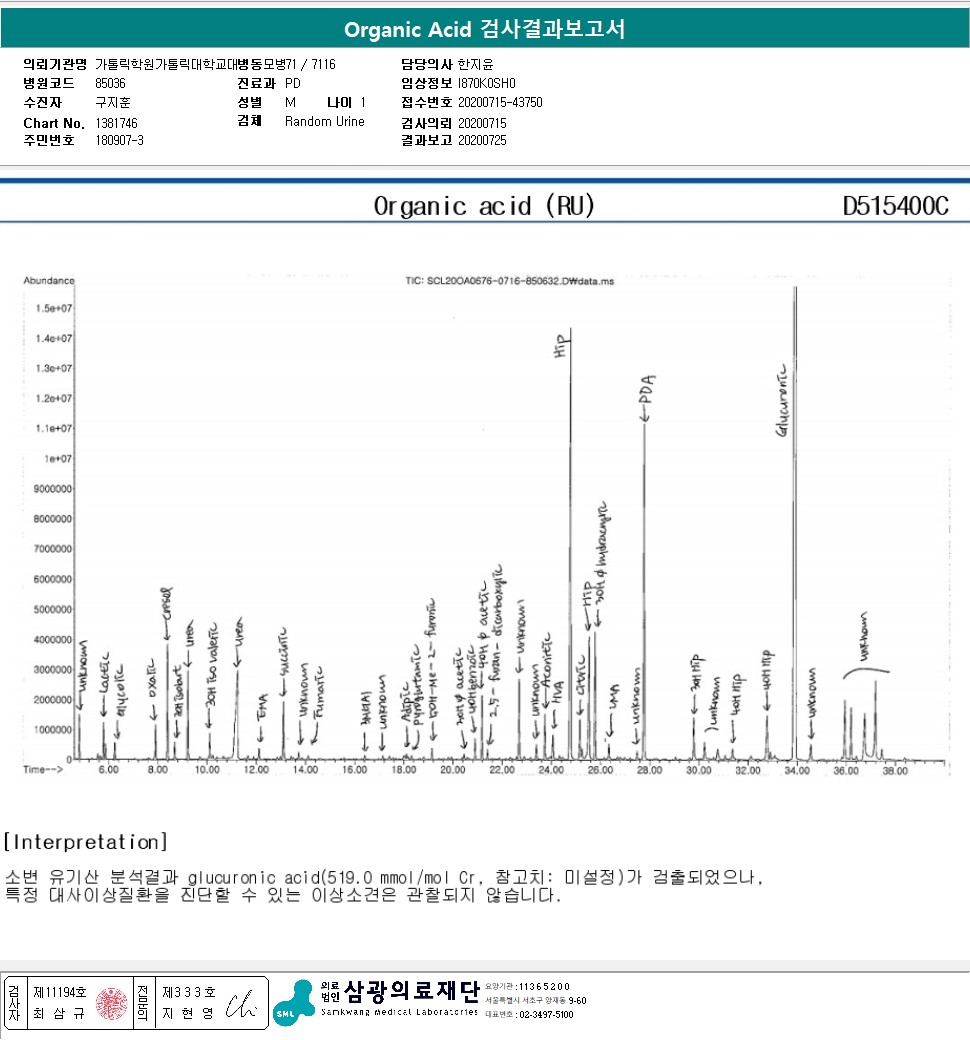Click specialist name '지 현 영'

coord(188,1013)
